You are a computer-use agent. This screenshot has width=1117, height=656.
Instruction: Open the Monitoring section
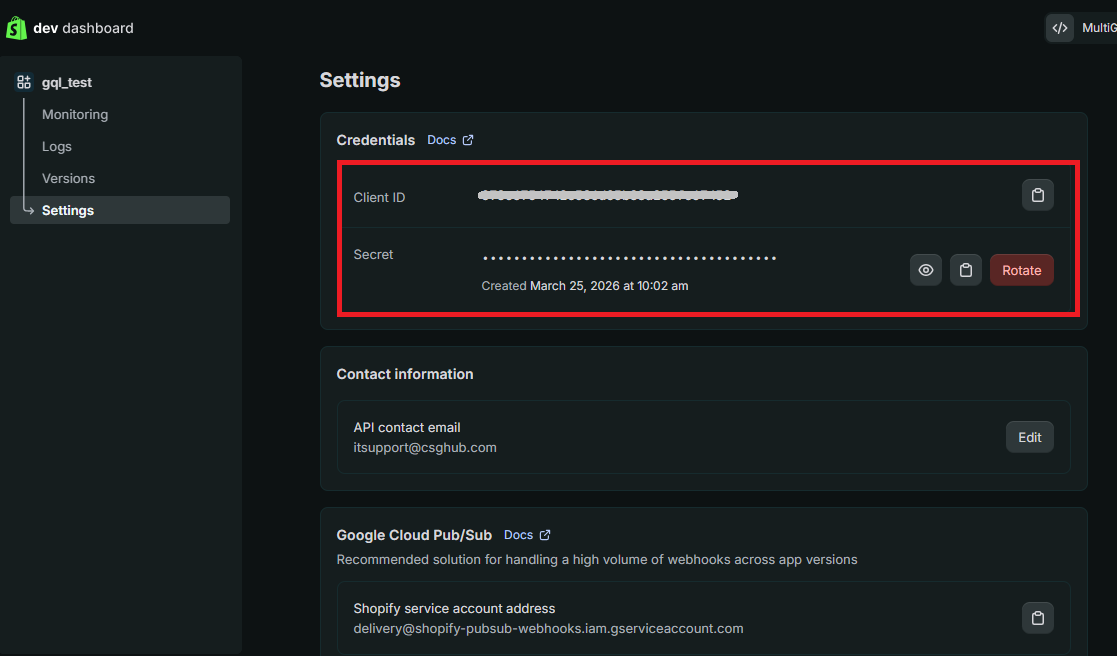[x=75, y=114]
